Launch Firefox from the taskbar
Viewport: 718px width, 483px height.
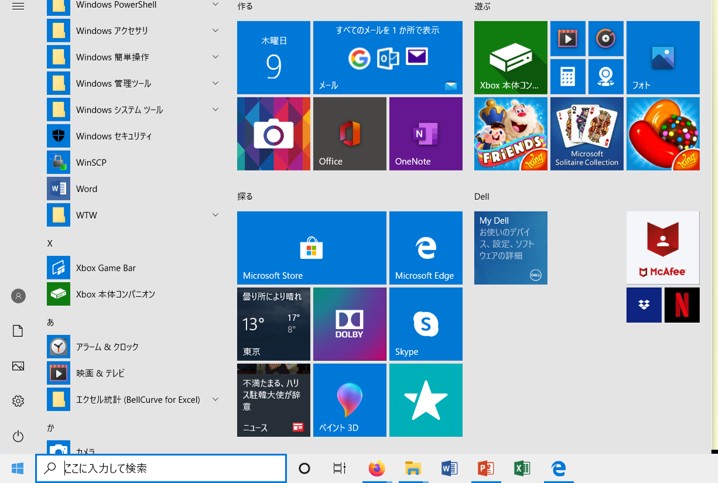pos(376,468)
